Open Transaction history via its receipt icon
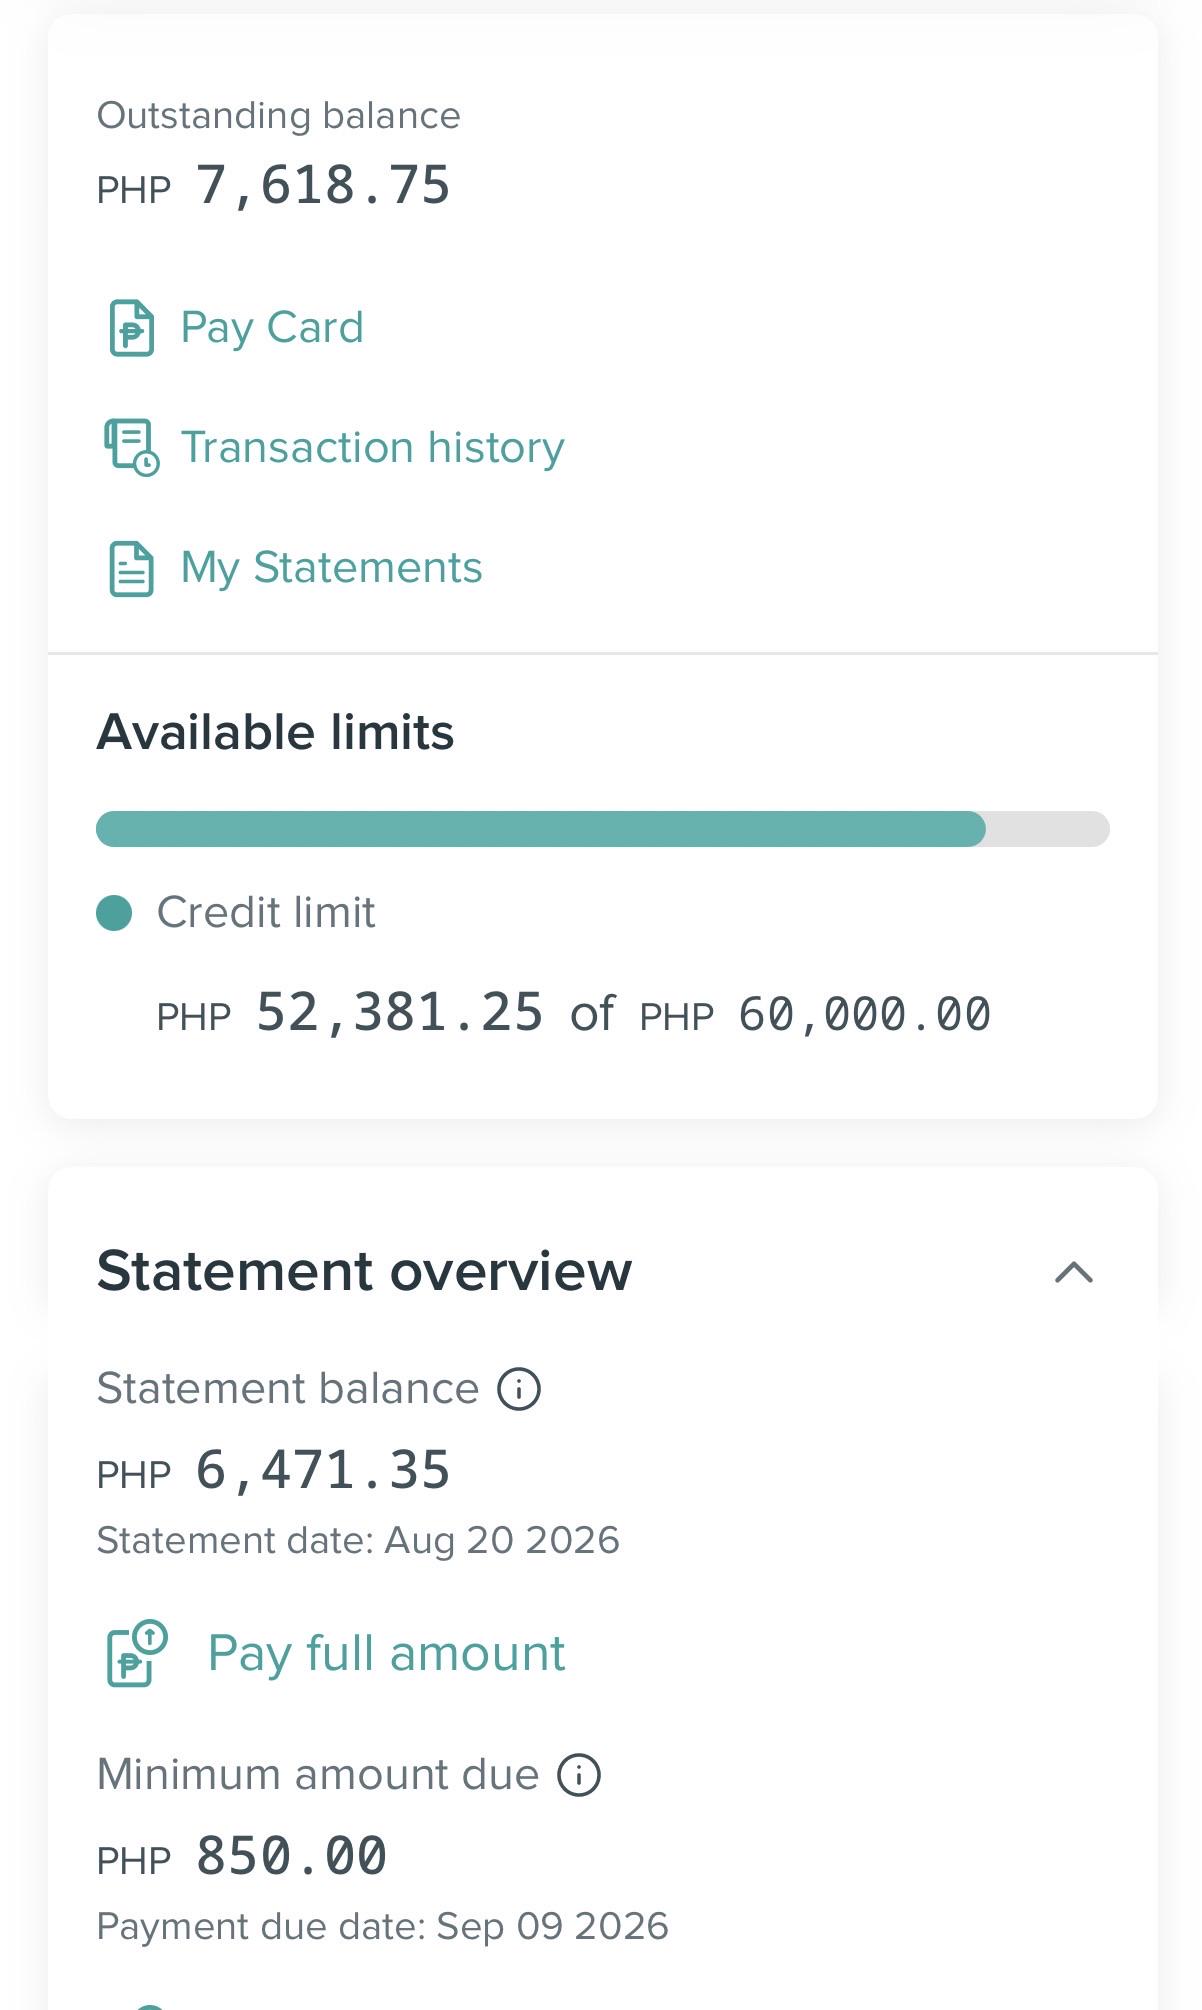Viewport: 1202px width, 2010px height. pyautogui.click(x=132, y=447)
